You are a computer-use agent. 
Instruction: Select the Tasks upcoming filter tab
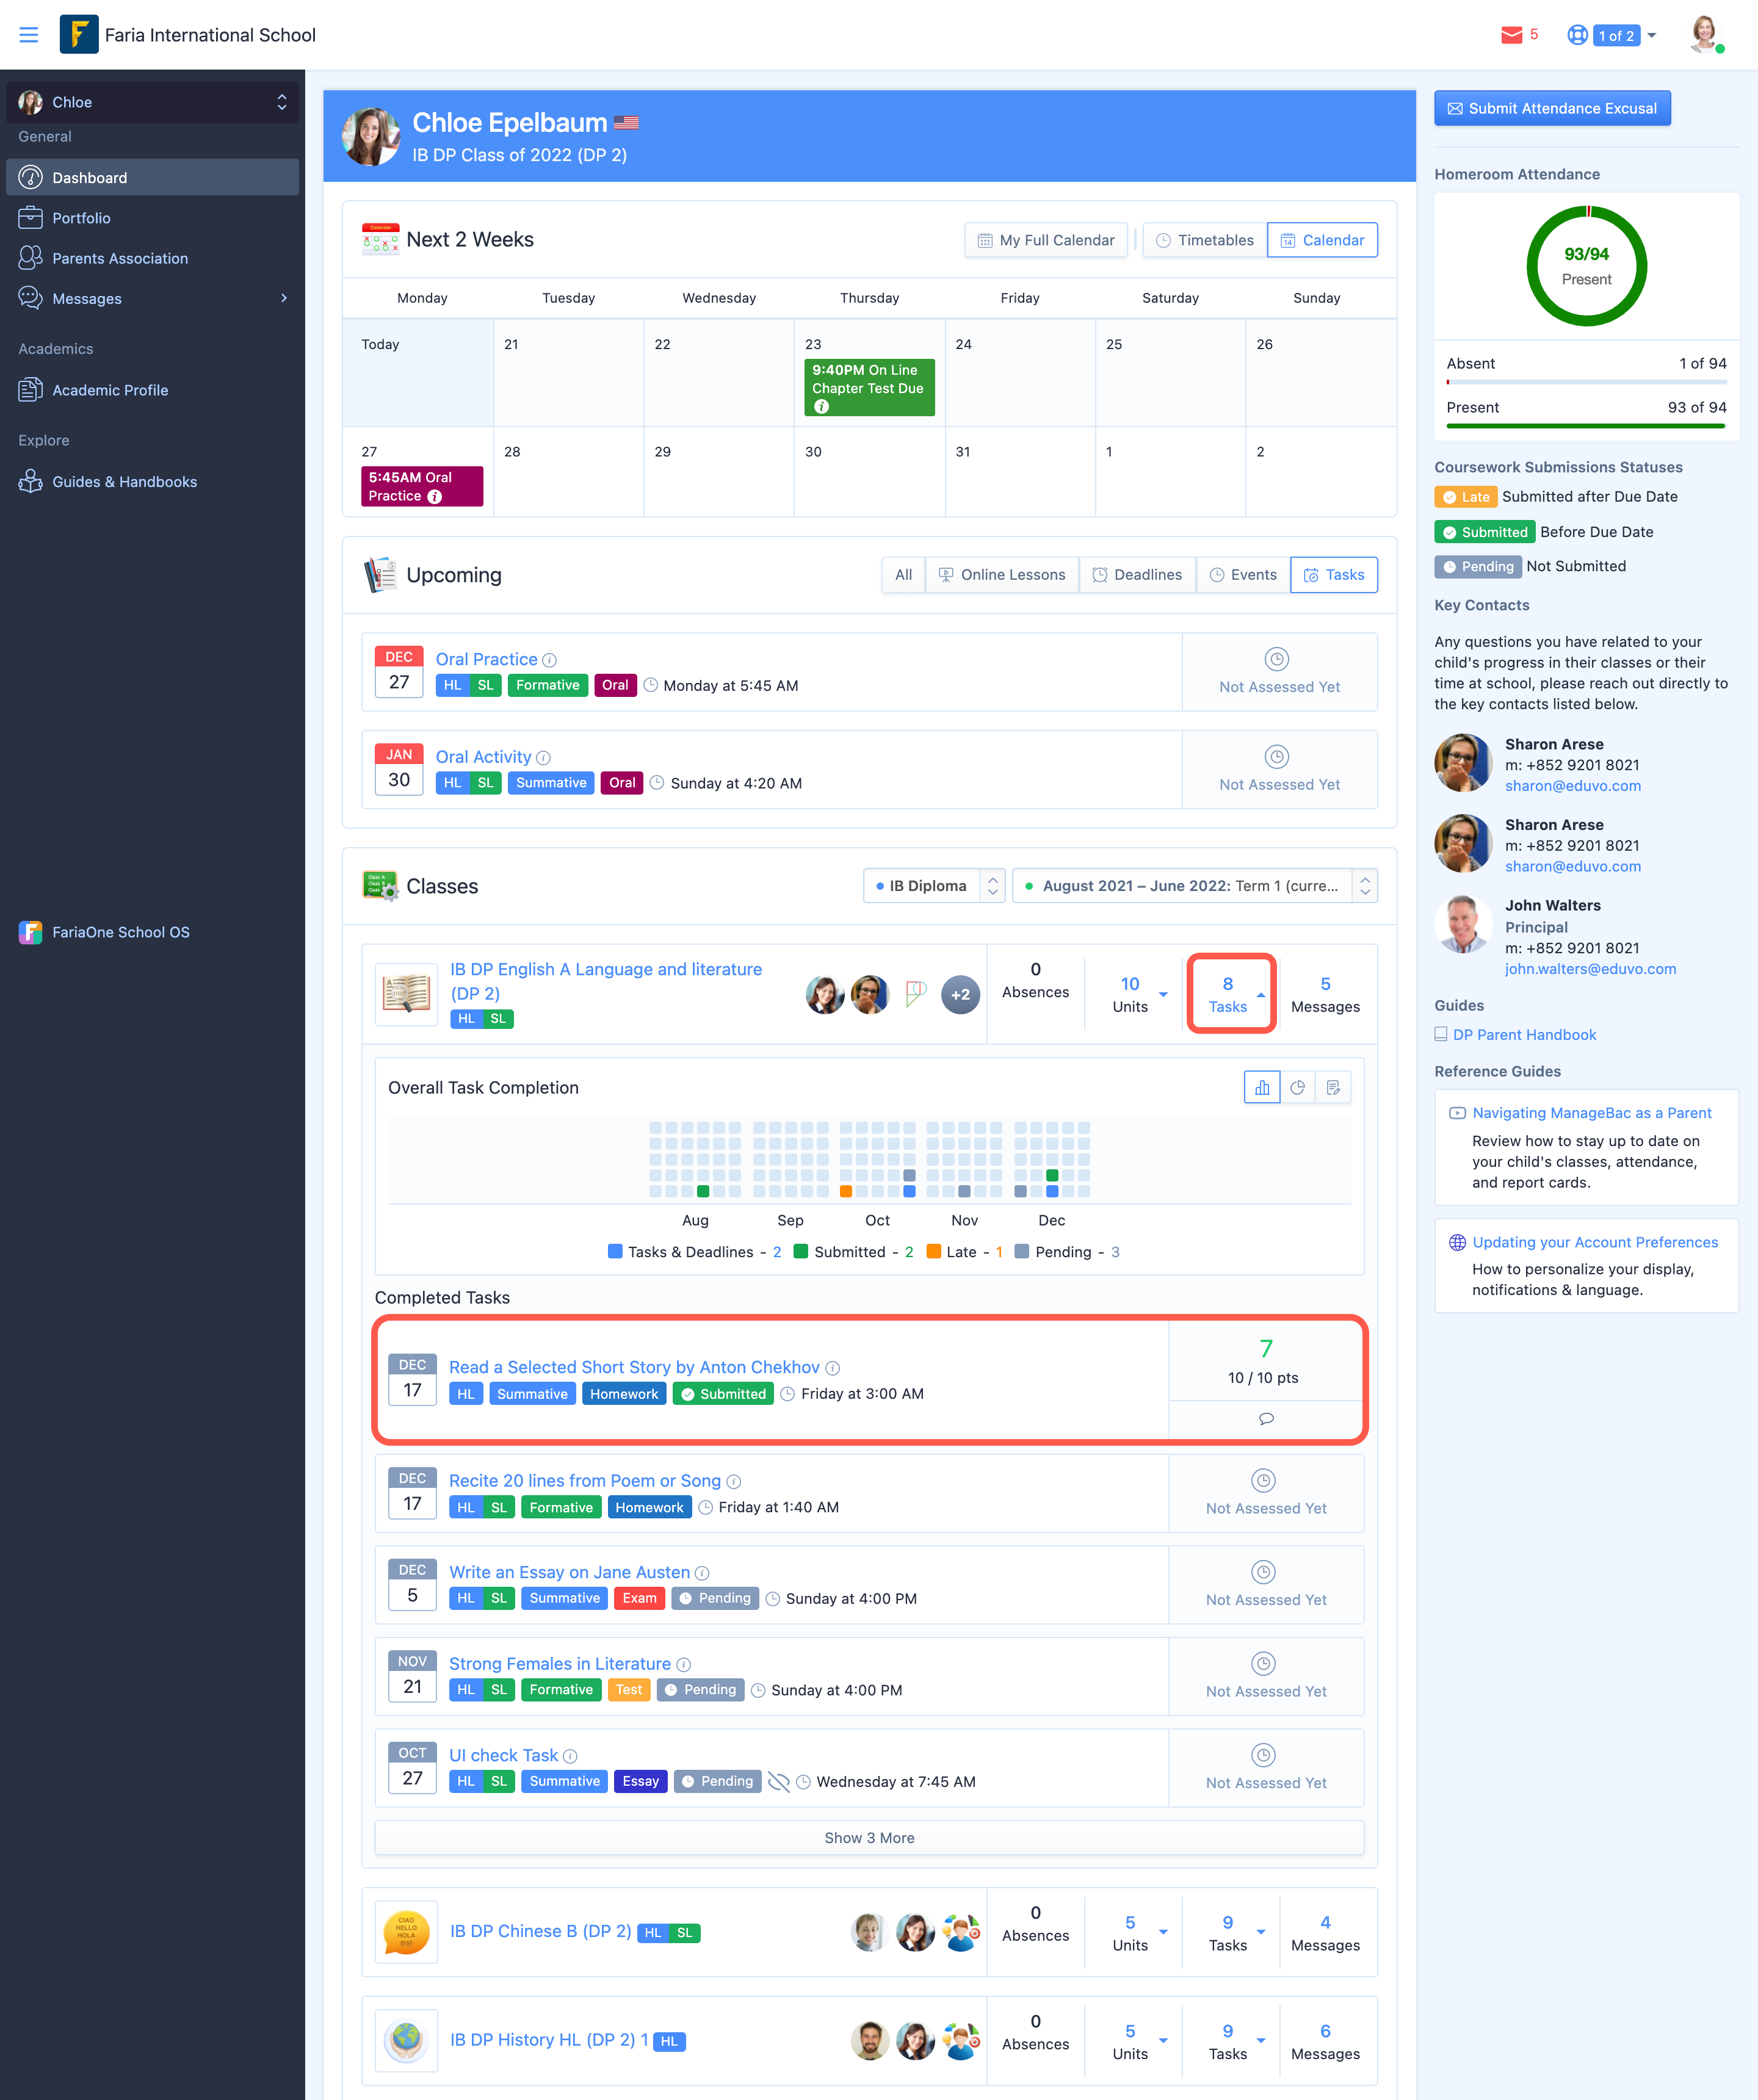(1334, 575)
